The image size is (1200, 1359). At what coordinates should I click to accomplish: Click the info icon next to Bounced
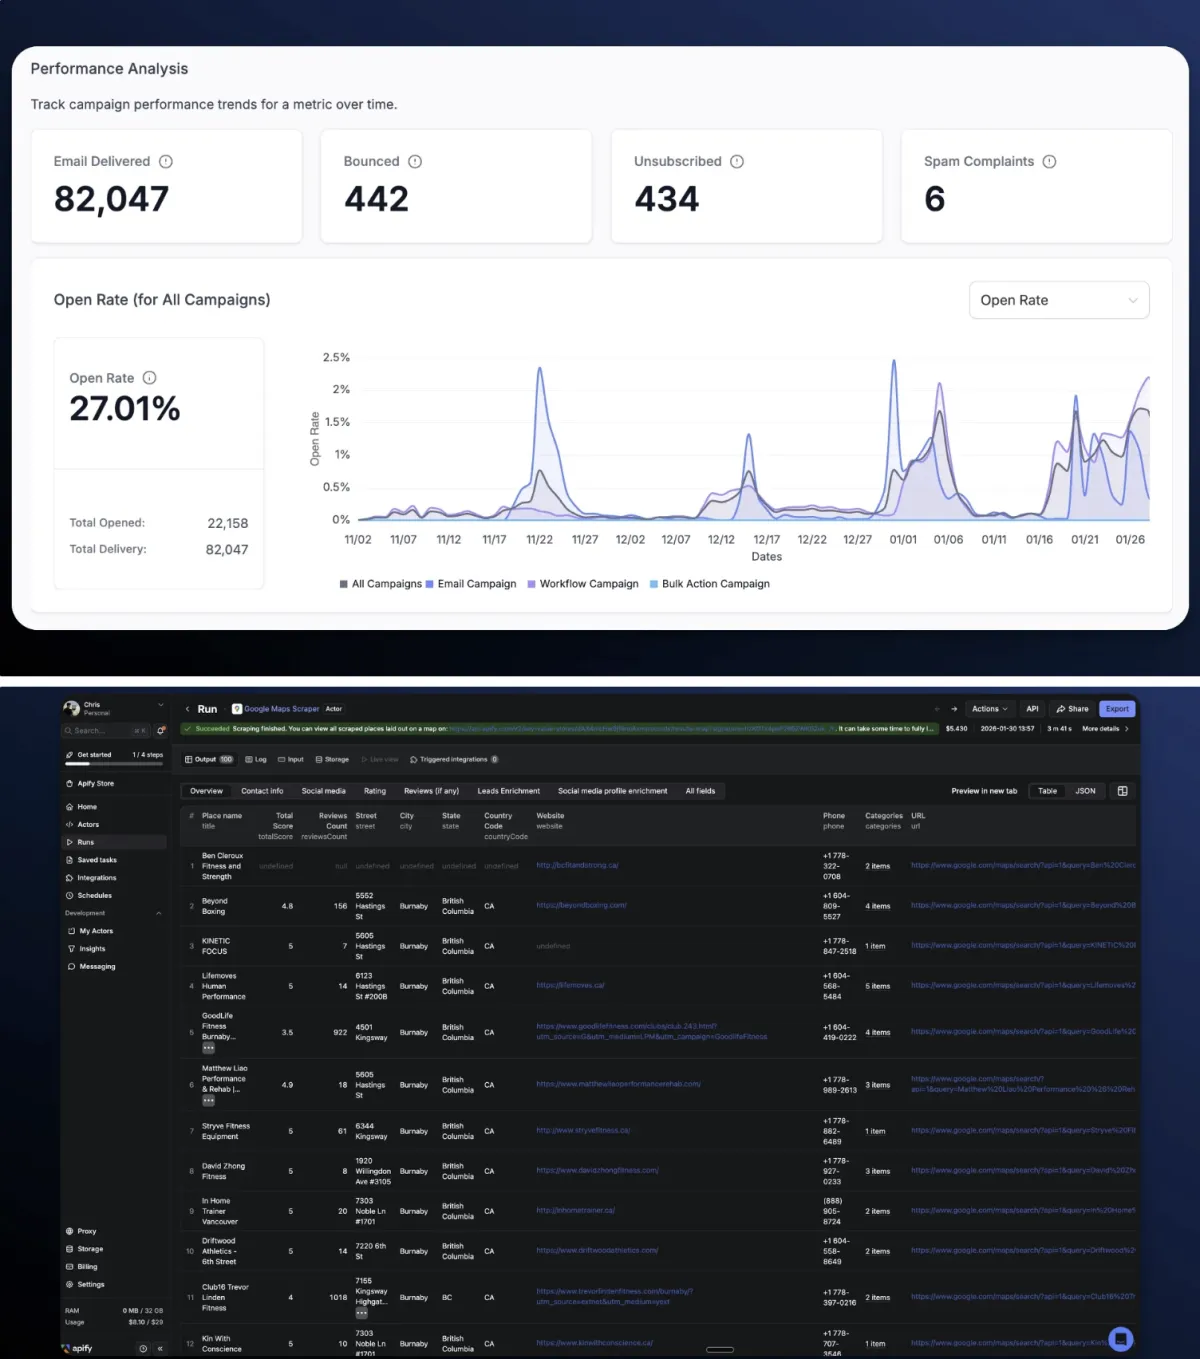click(415, 162)
